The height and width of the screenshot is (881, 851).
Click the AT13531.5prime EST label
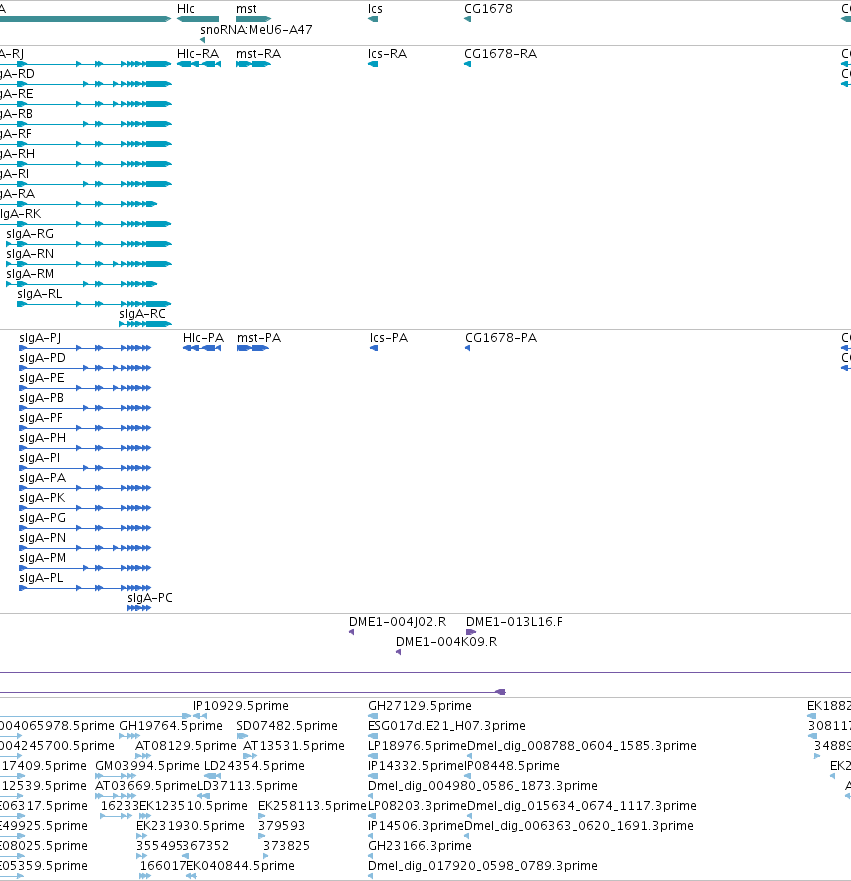tap(293, 746)
